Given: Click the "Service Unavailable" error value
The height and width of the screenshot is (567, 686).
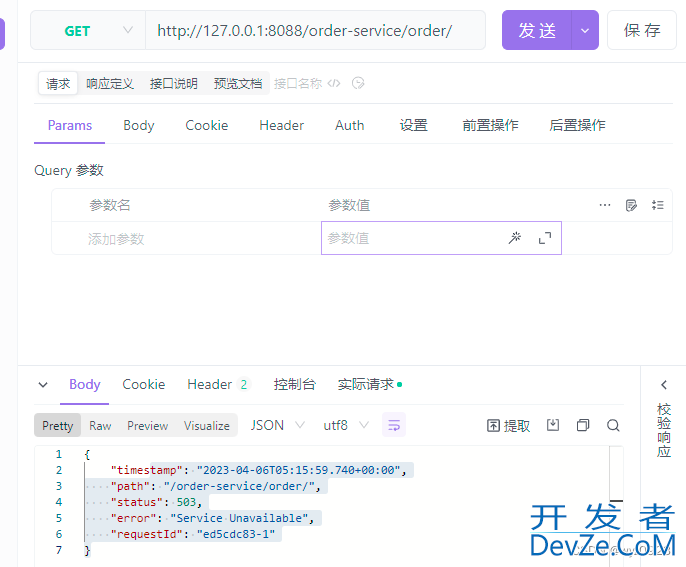Looking at the screenshot, I should 240,518.
